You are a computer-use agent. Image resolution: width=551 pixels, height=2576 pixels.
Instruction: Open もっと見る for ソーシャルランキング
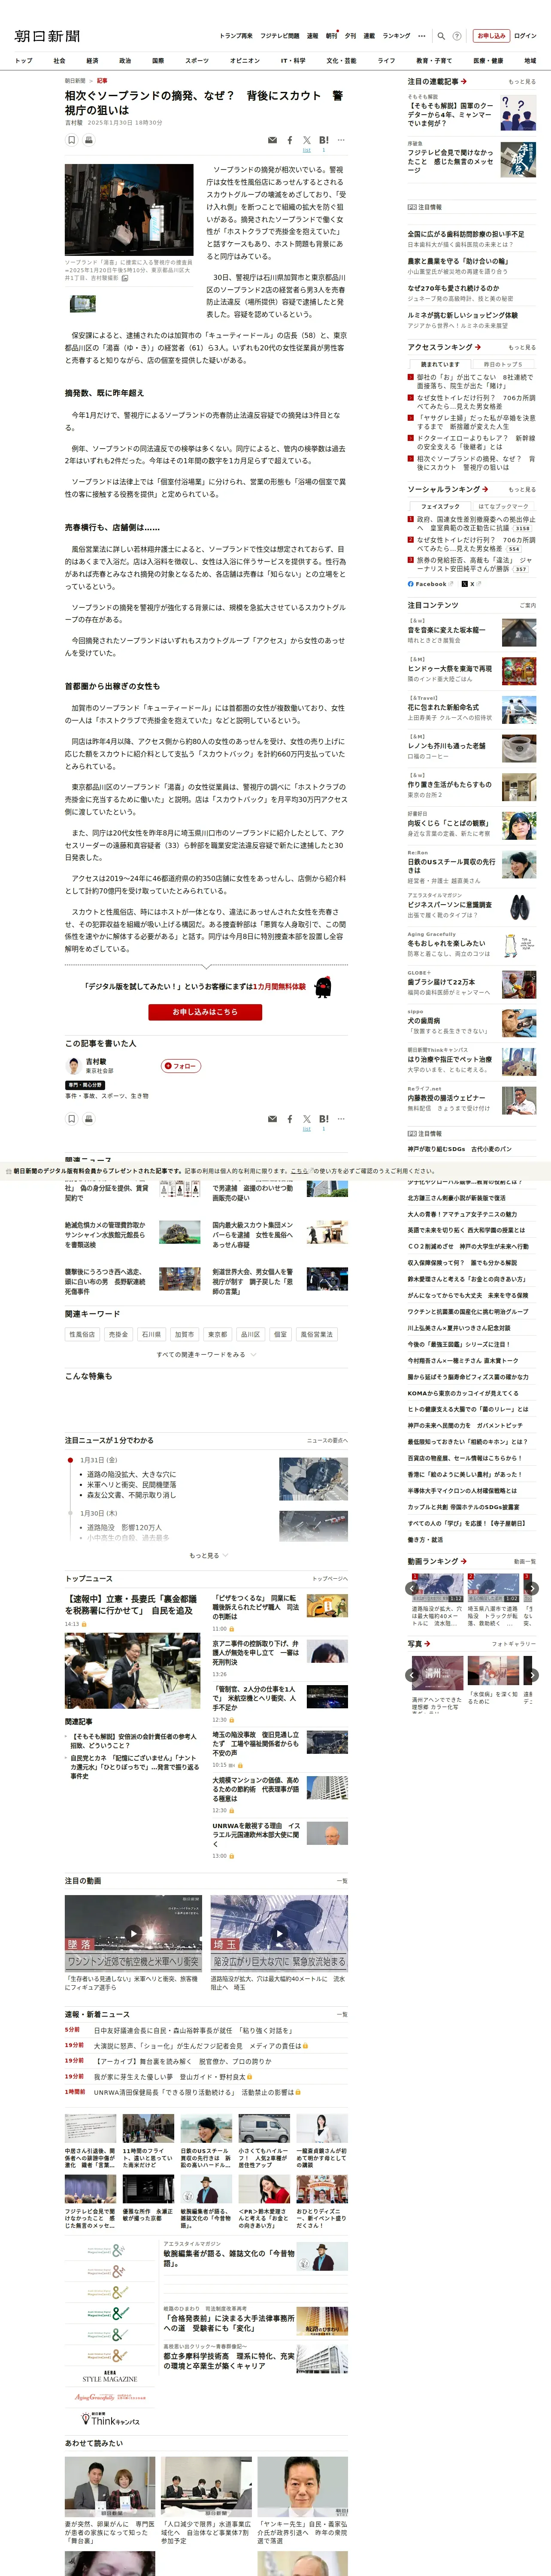coord(521,490)
